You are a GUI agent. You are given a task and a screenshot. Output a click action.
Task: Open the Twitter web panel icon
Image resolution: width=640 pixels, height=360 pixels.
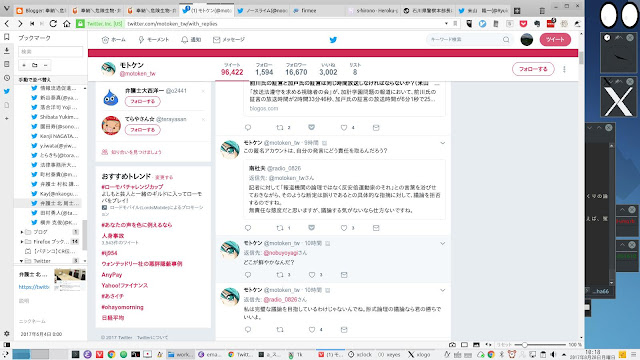click(7, 91)
